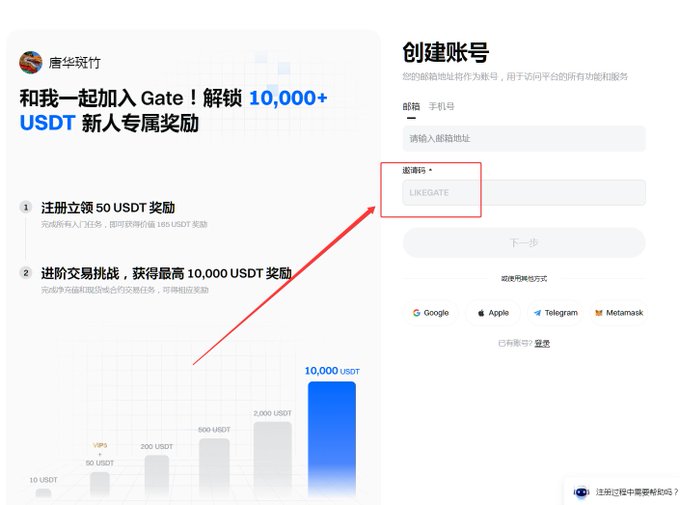Open the help chatbot robot icon
Image resolution: width=680 pixels, height=505 pixels.
582,492
